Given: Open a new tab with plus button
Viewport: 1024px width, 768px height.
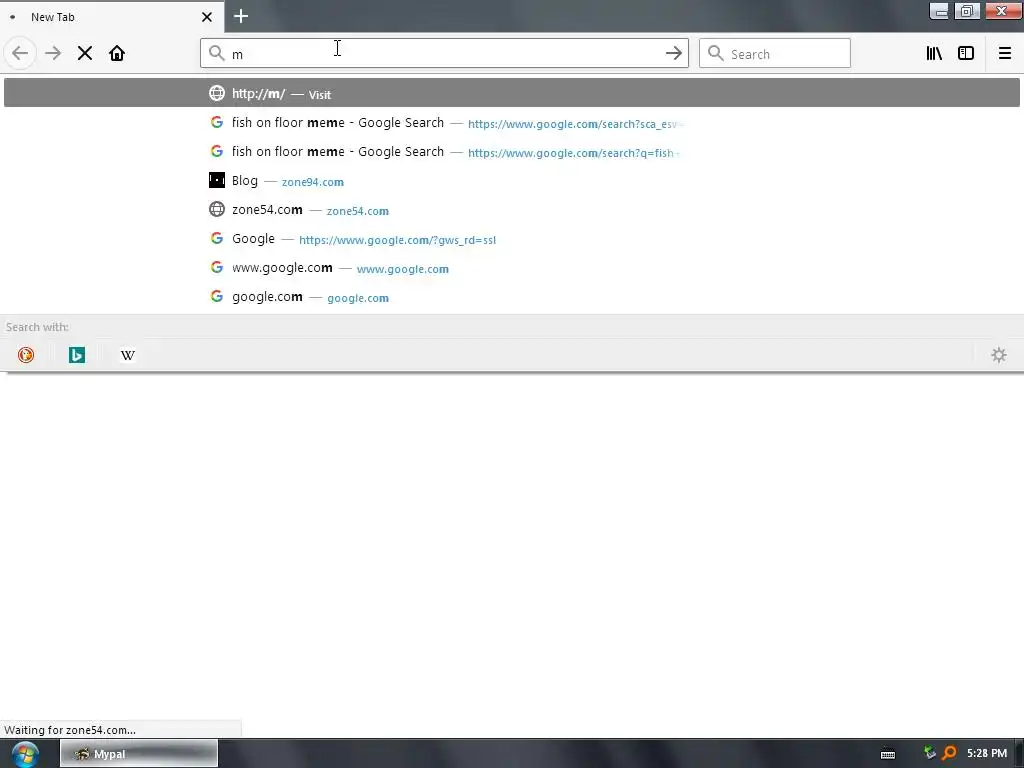Looking at the screenshot, I should [240, 16].
